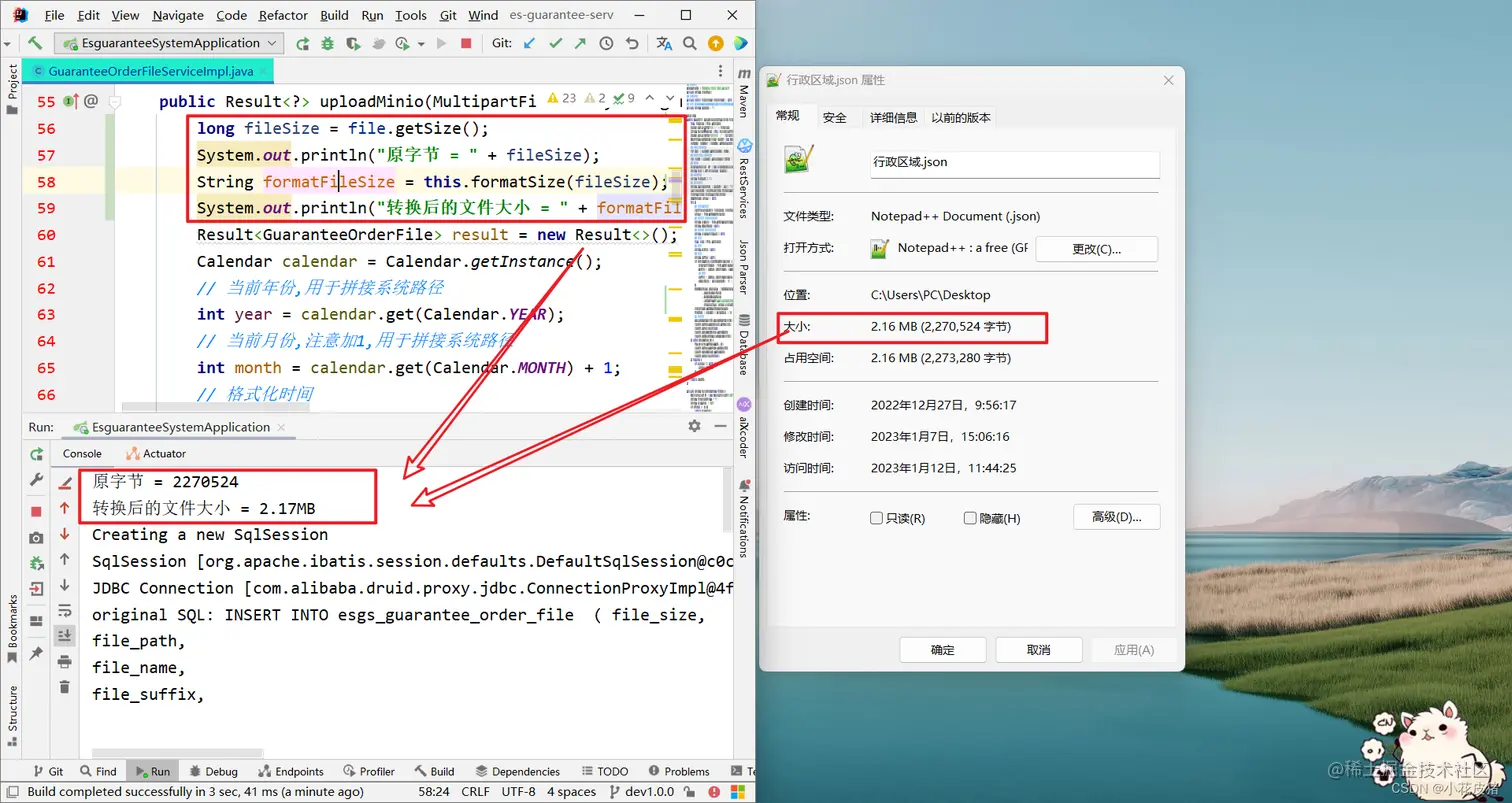
Task: Close the GuaranteeOrderFileServiceImpl.java editor tab
Action: [262, 71]
